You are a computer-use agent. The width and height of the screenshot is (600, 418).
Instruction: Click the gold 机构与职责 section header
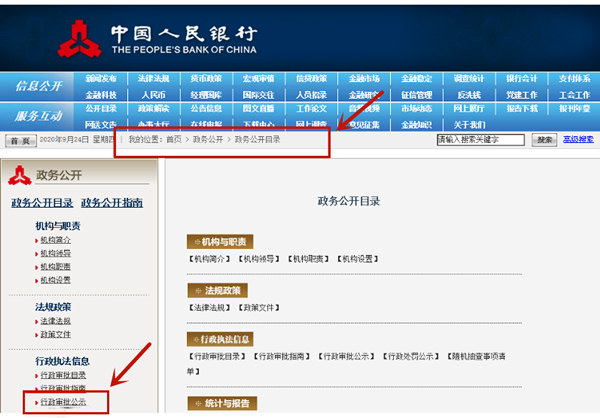(x=220, y=242)
